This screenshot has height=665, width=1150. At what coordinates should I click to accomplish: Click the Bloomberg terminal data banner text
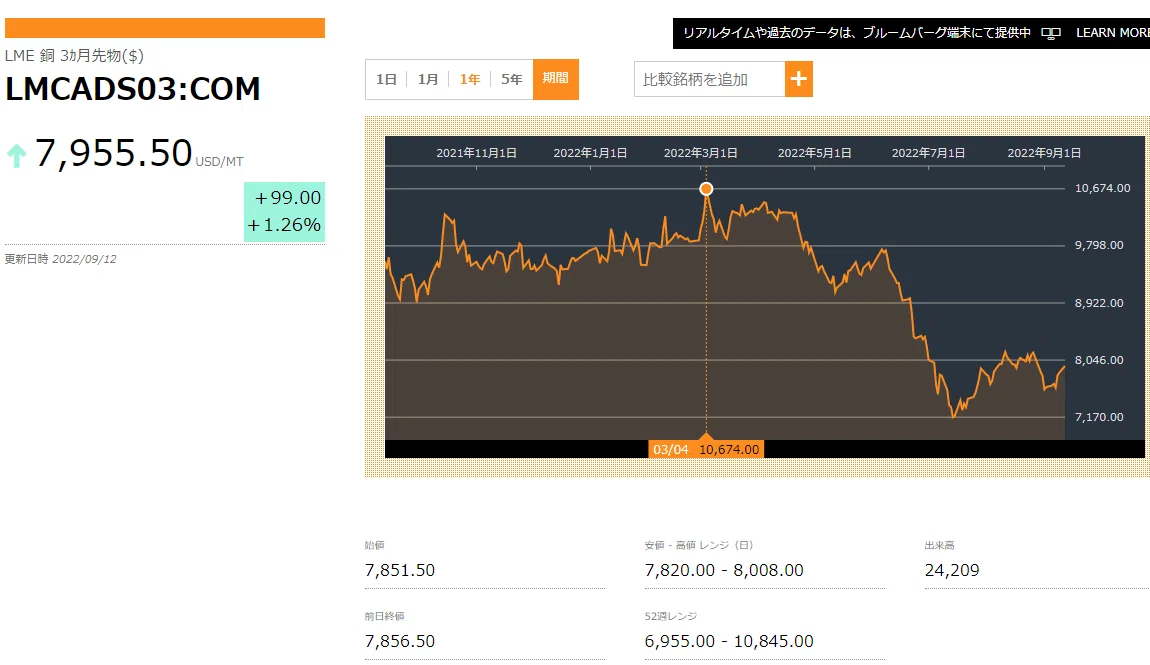tap(857, 33)
